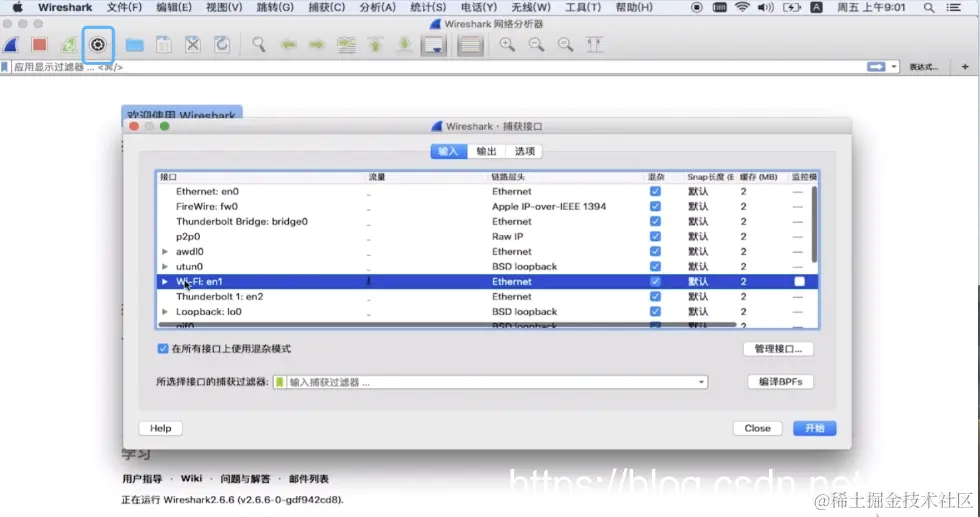980x517 pixels.
Task: Open capture options gear icon
Action: [x=98, y=44]
